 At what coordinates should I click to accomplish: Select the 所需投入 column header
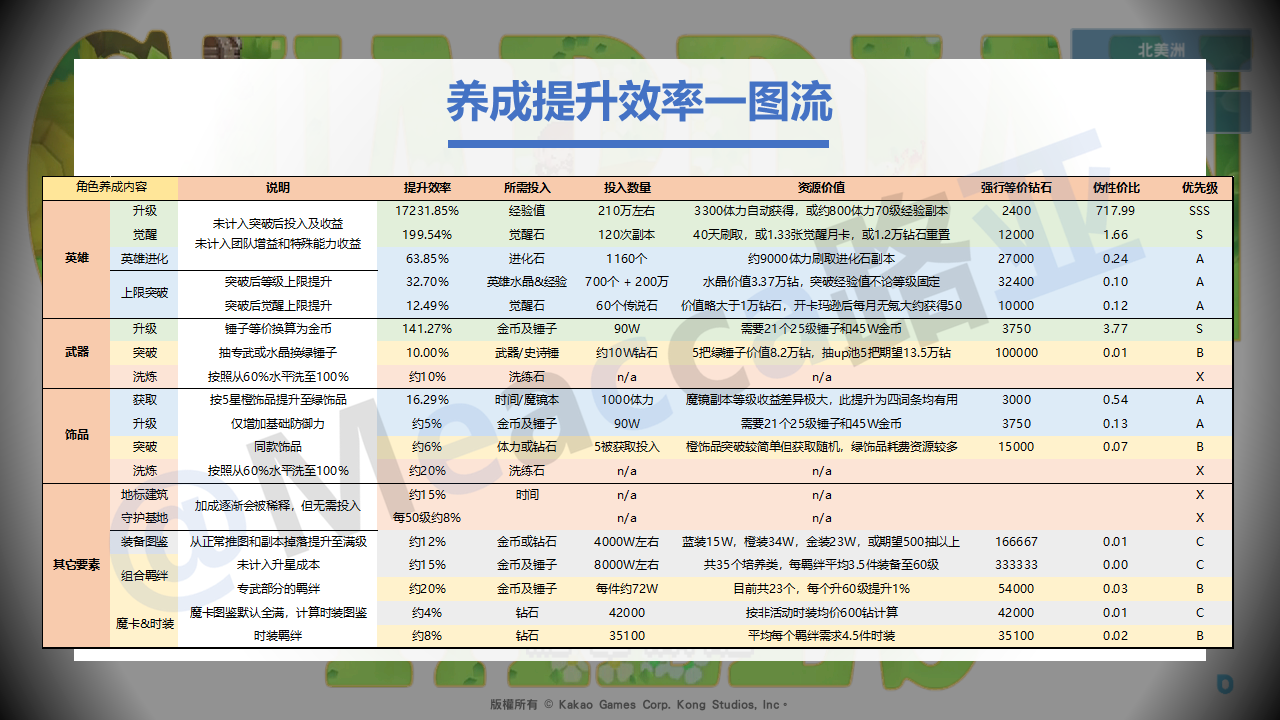527,188
